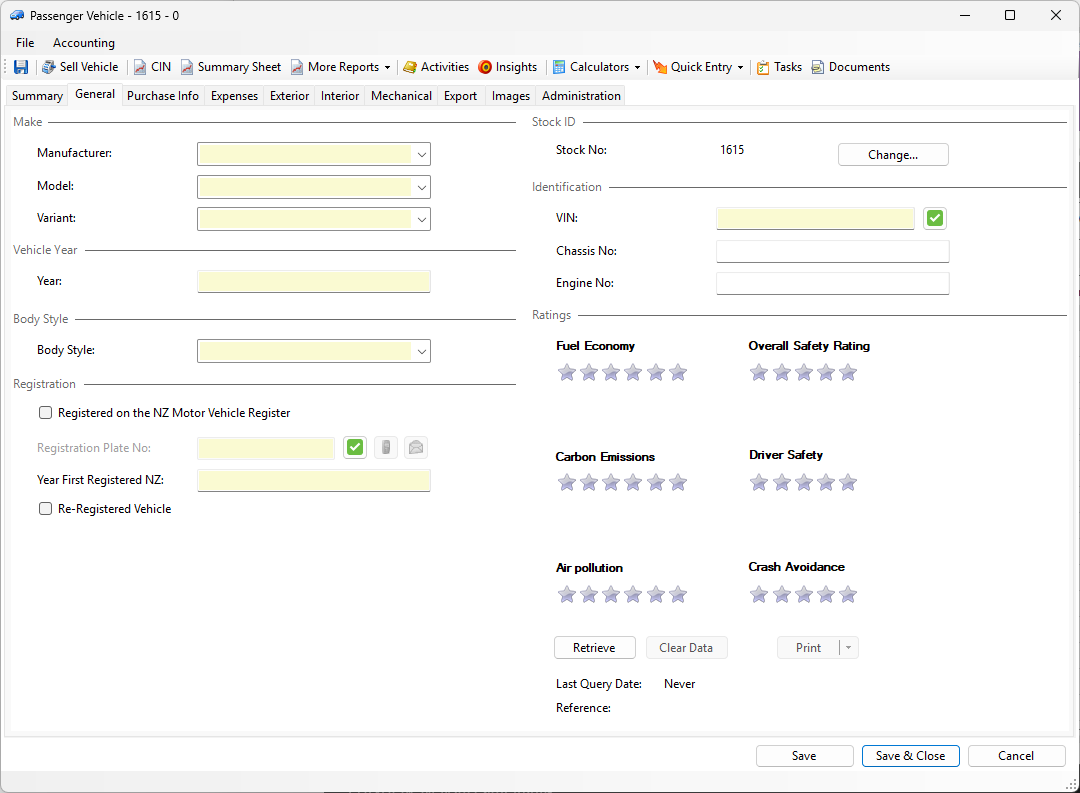Focus the Engine No input field
The image size is (1080, 793).
point(833,283)
